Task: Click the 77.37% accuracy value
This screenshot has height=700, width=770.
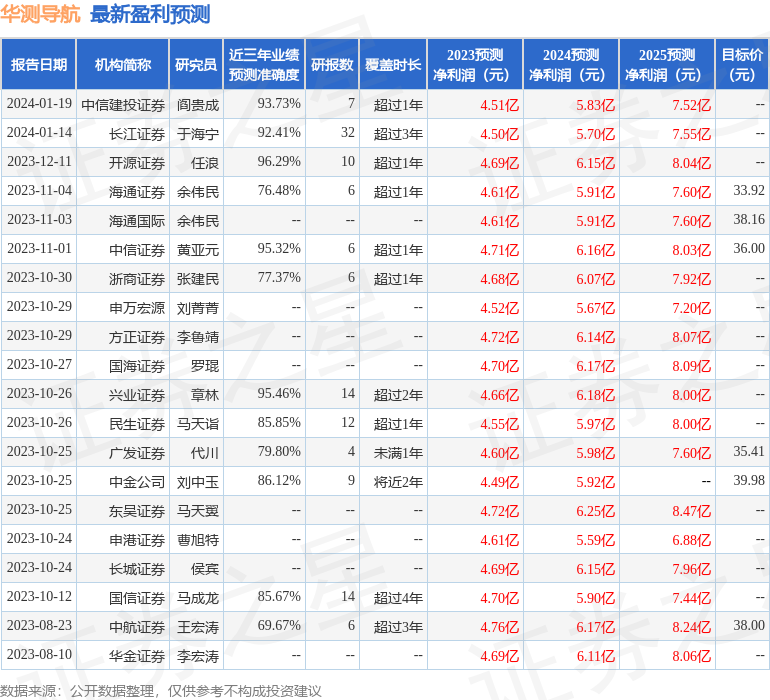Action: [279, 278]
